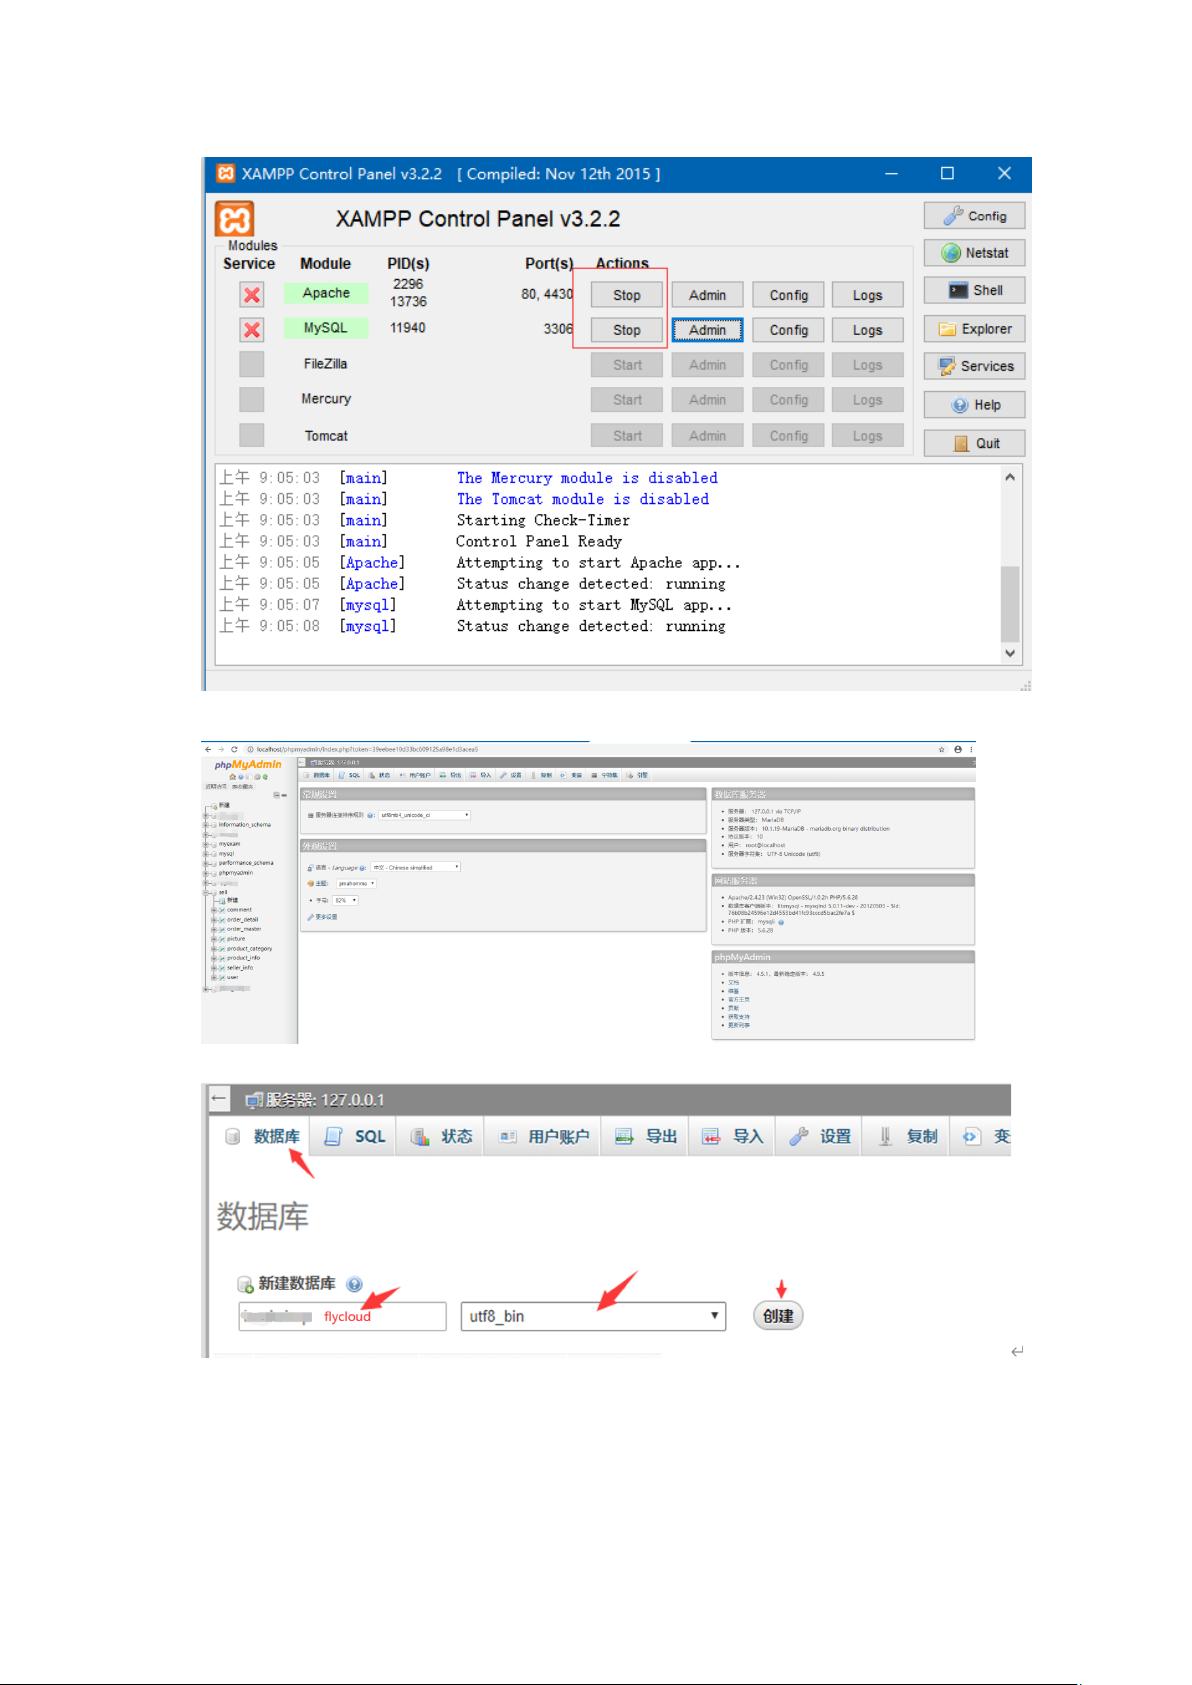Open the pmahomme theme dropdown

(x=356, y=884)
